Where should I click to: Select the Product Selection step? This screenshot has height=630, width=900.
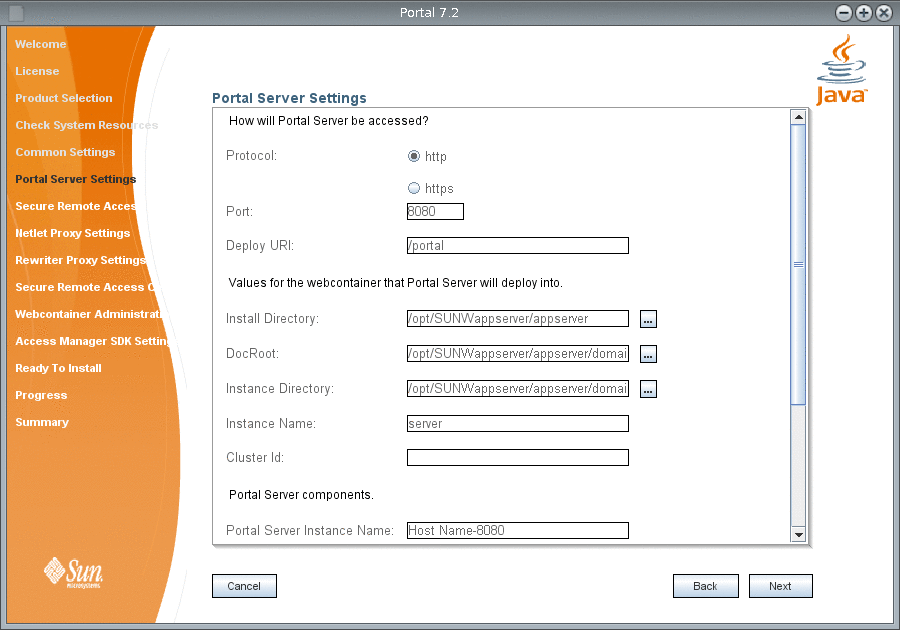[64, 98]
